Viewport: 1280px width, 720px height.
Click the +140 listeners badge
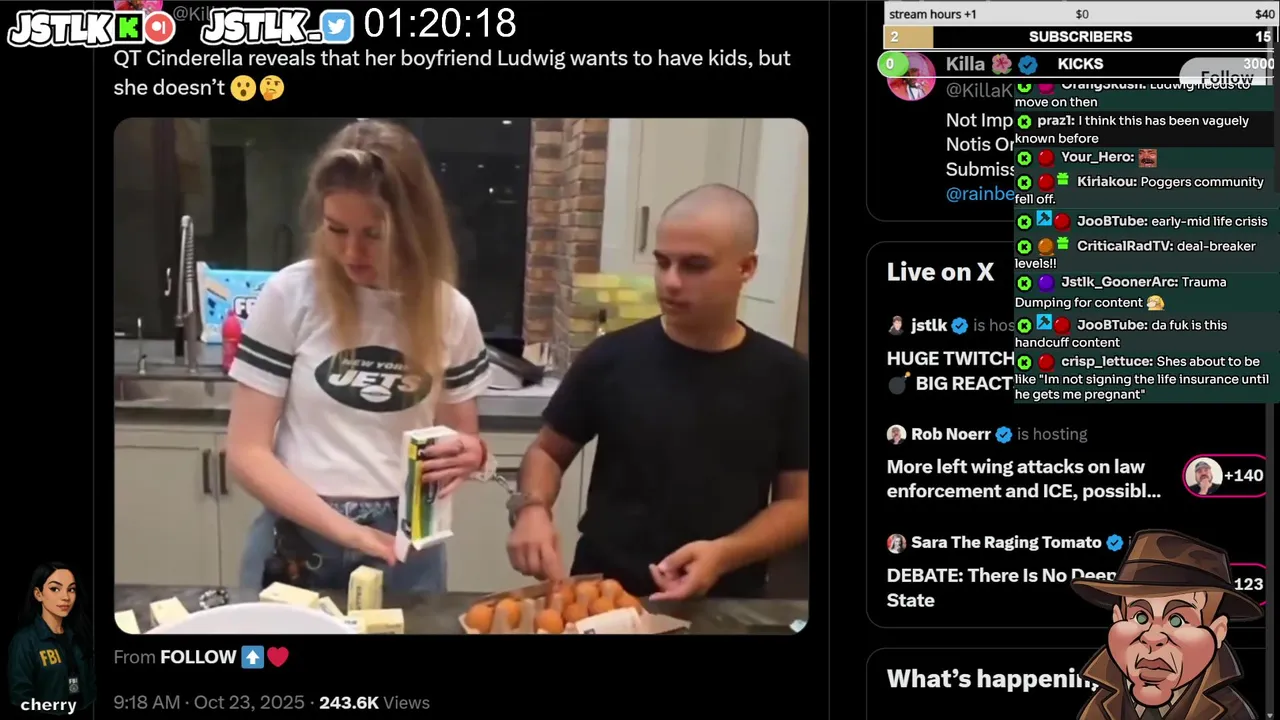[1226, 476]
